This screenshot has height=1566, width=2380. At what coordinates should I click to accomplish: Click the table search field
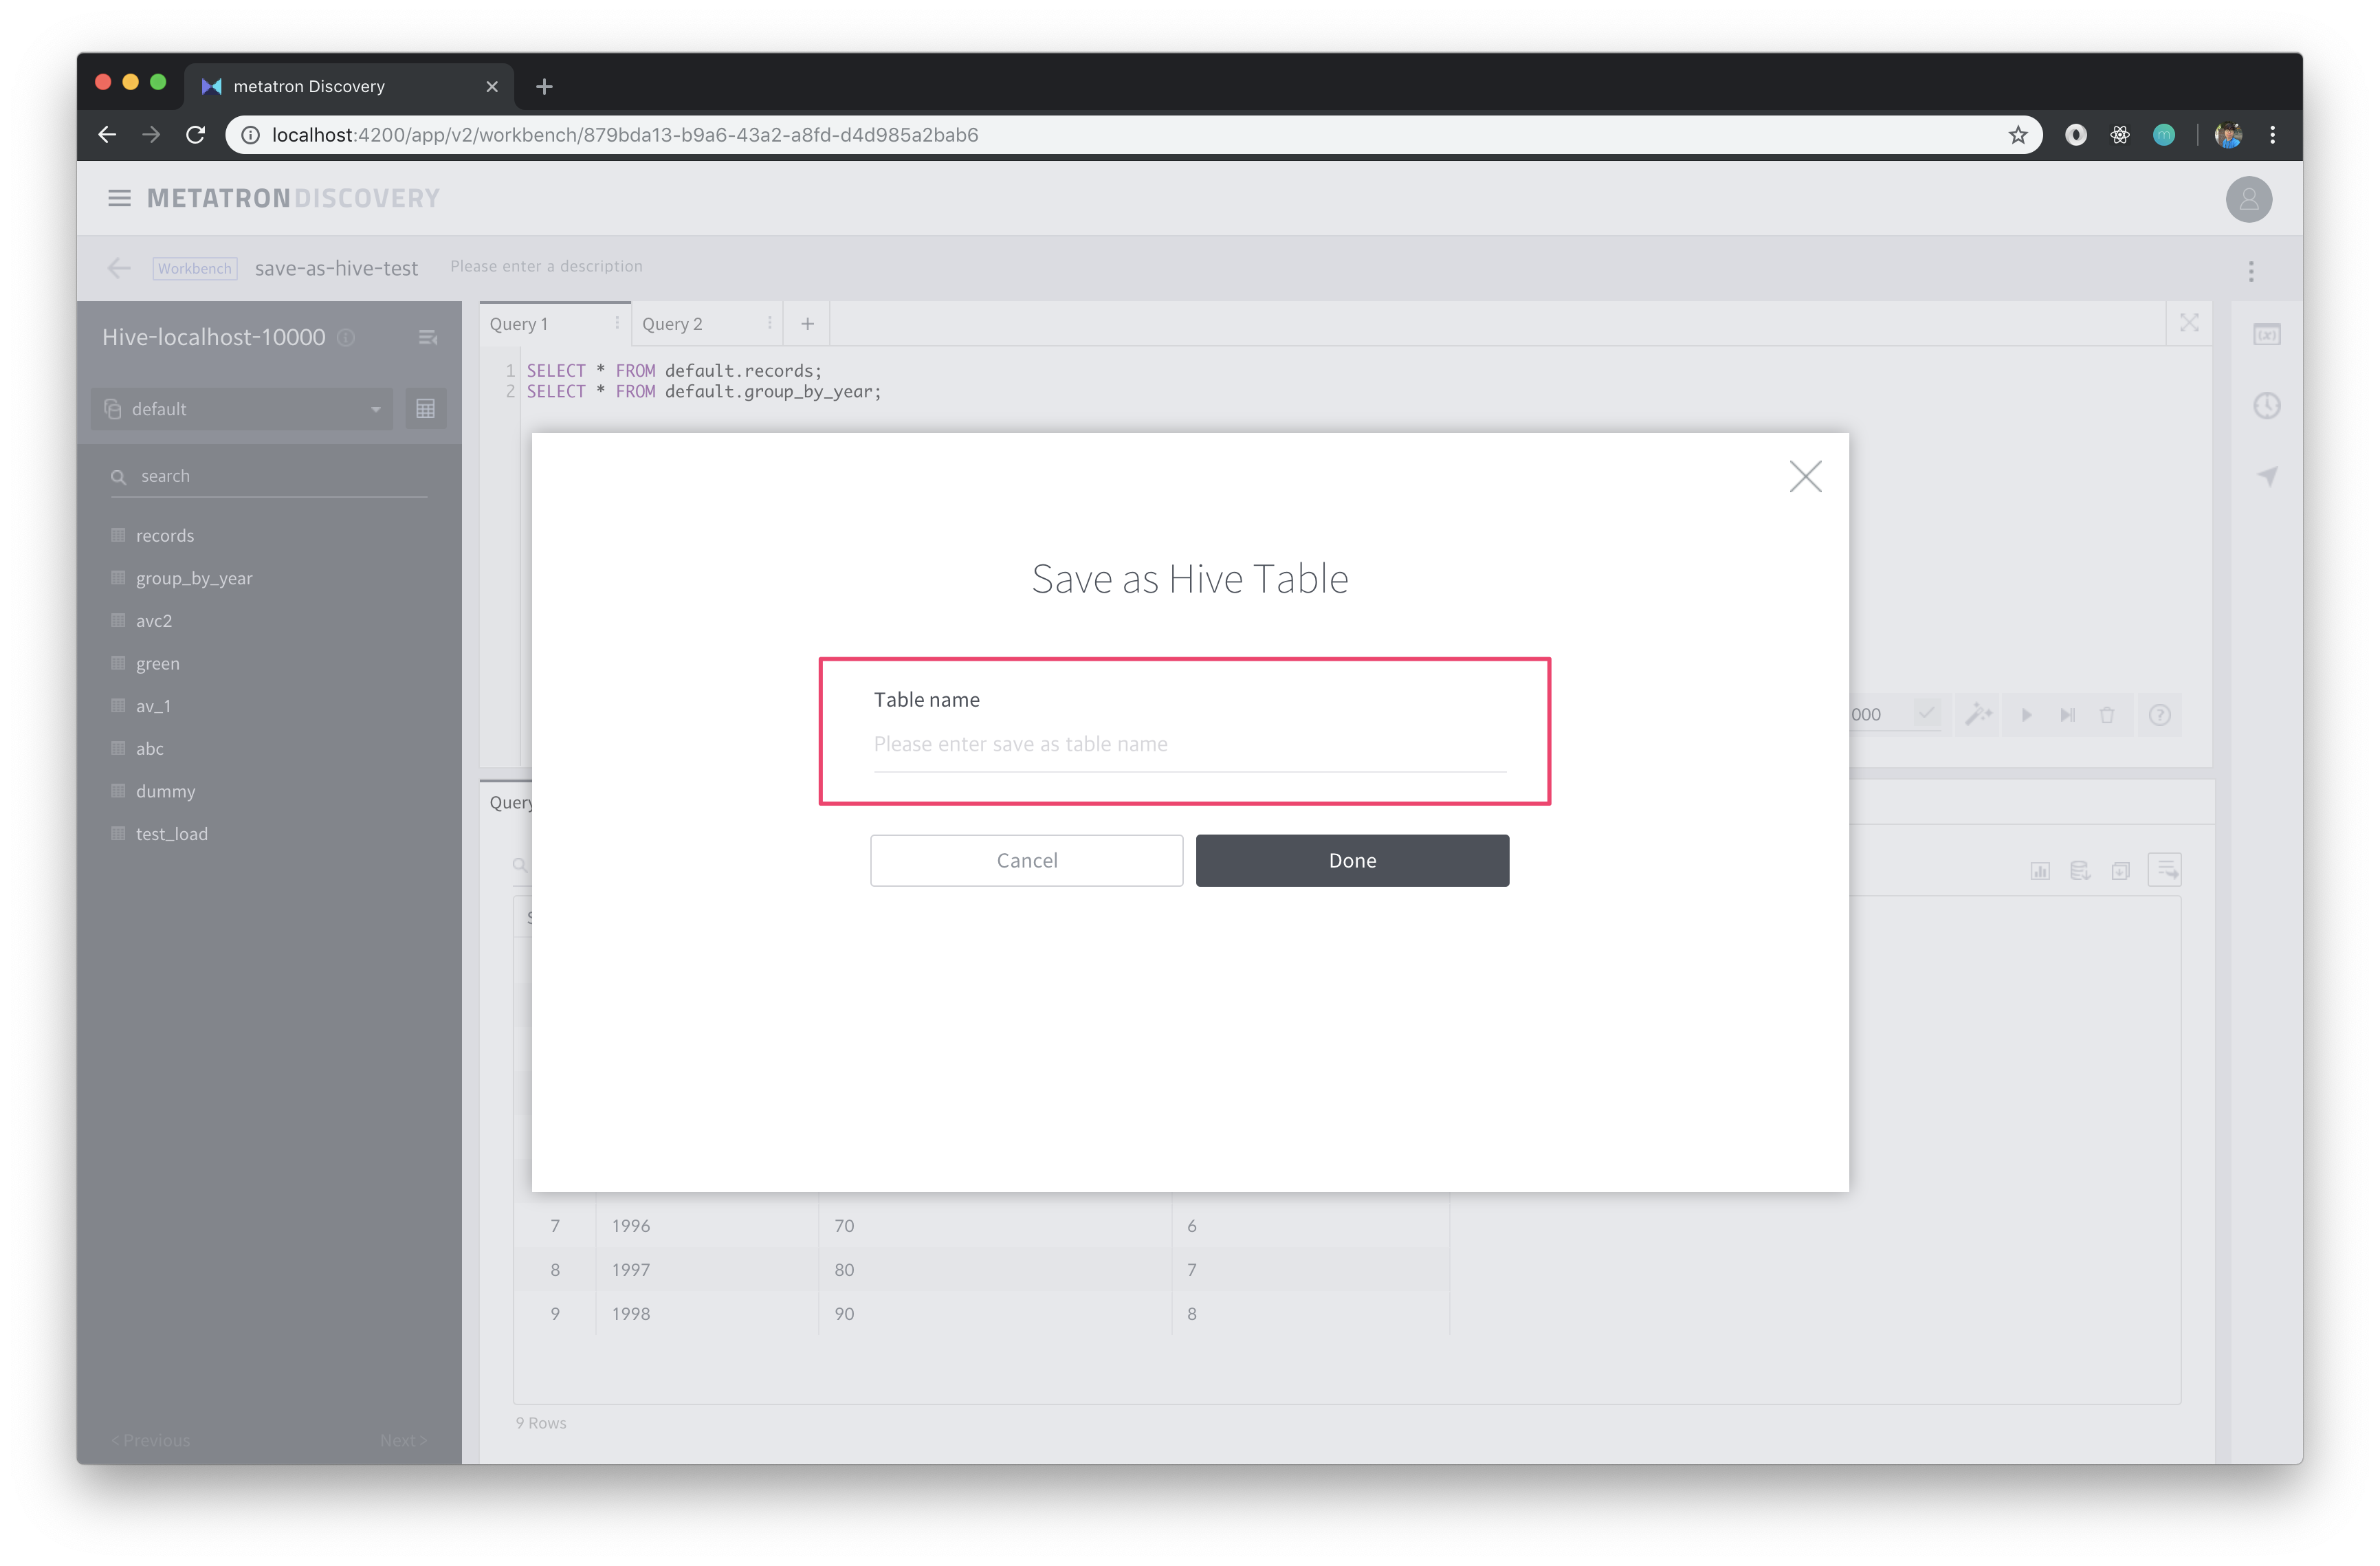coord(269,476)
